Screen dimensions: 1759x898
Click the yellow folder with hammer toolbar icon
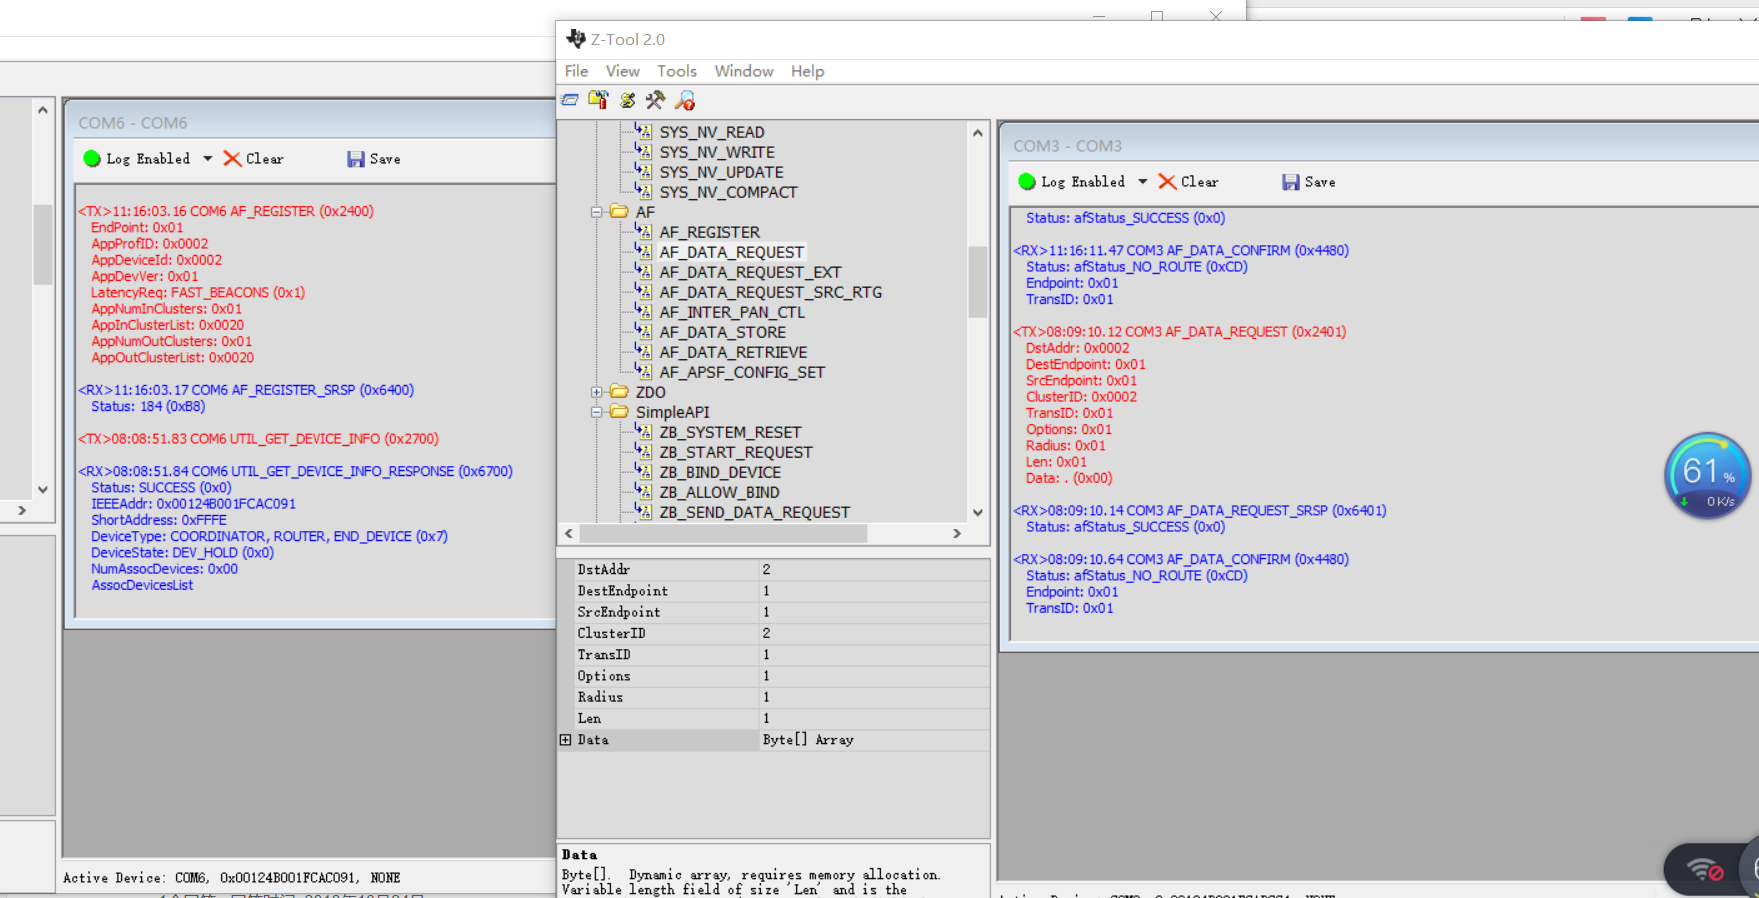[x=598, y=100]
